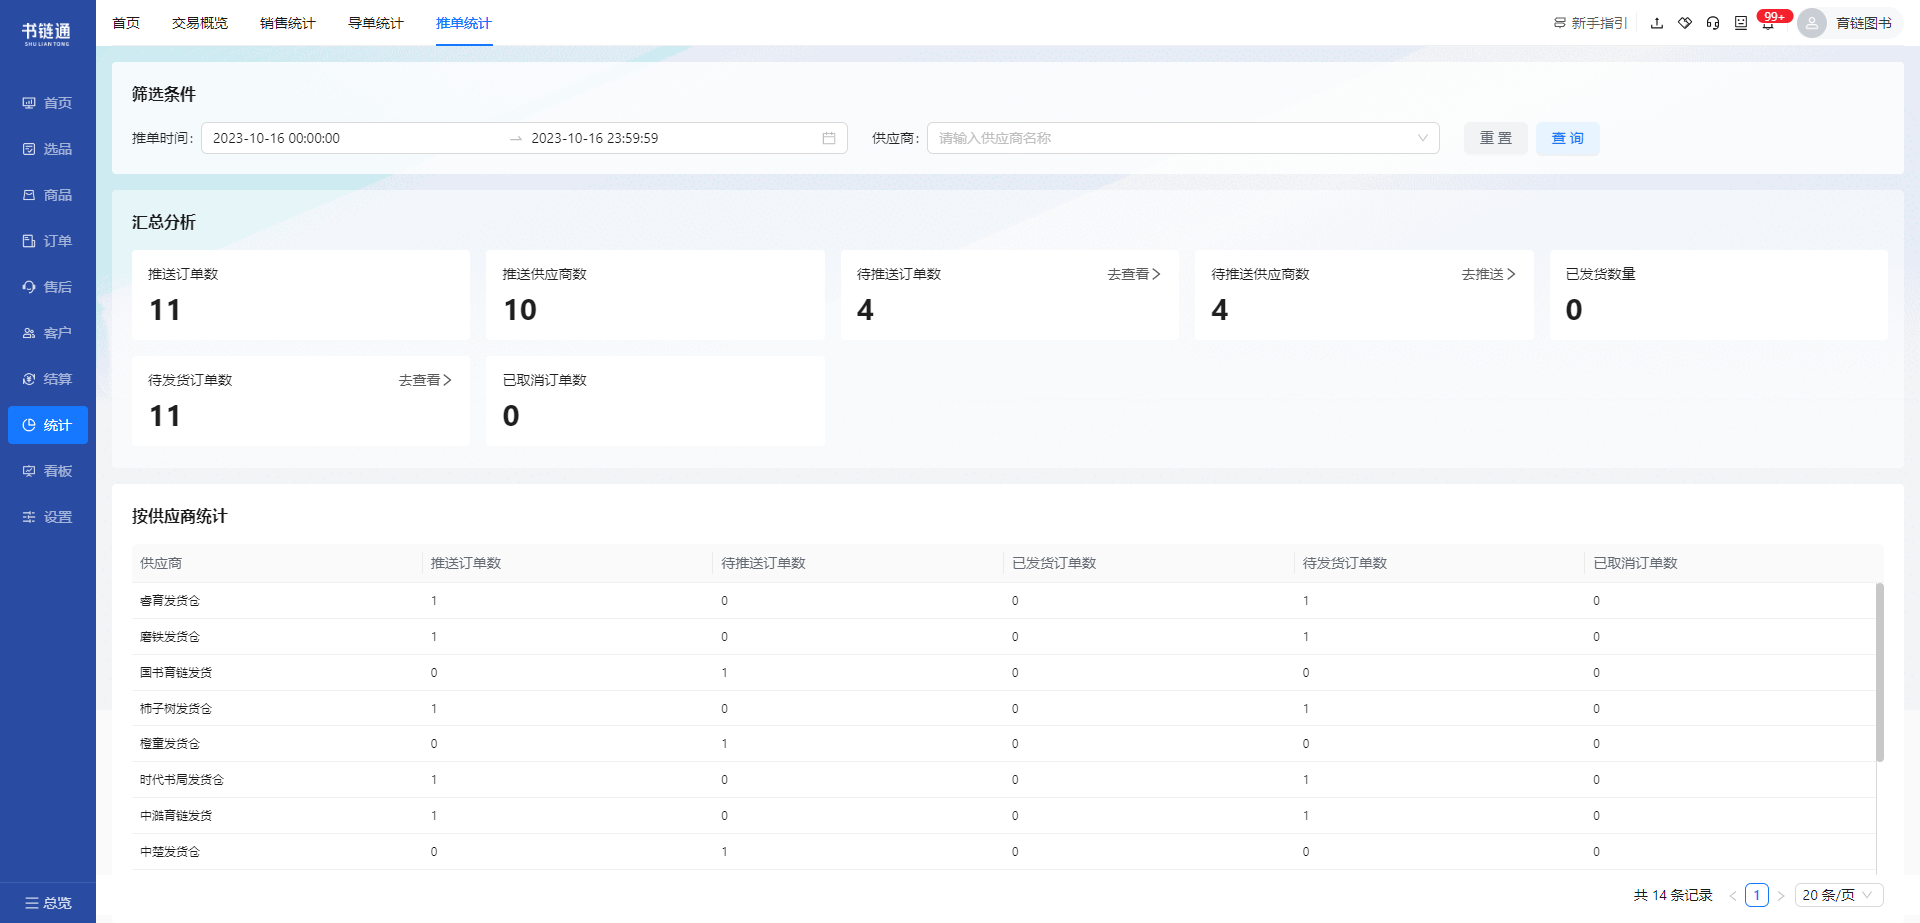Click 去查看 on the 待发货订单数 card
The image size is (1920, 923).
[425, 380]
